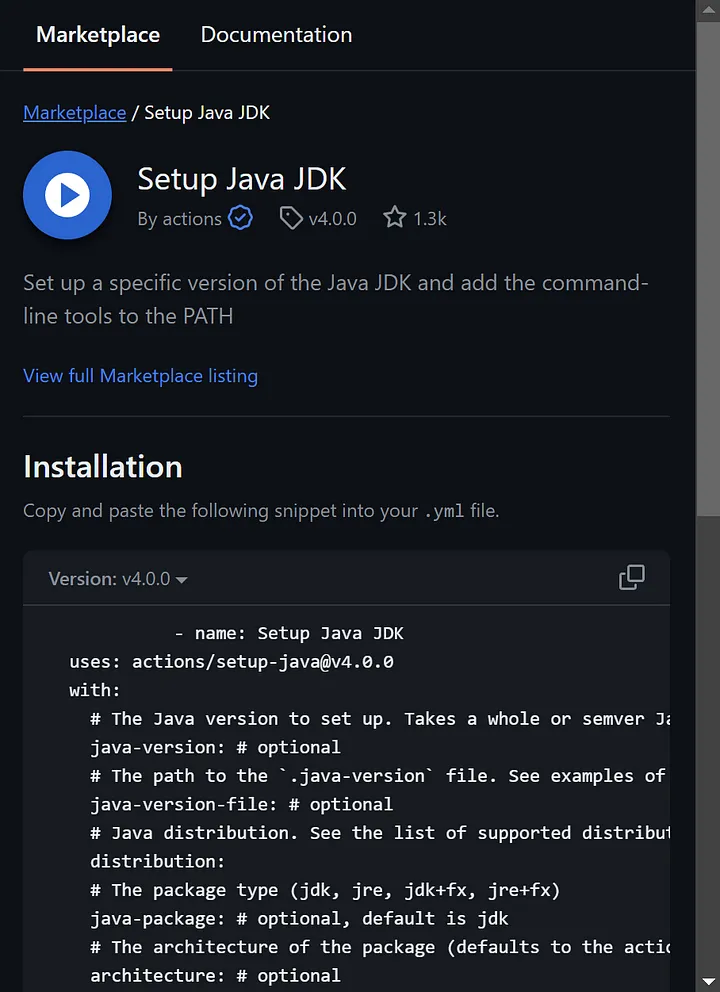Expand the Version: v4.0.0 dropdown
Image resolution: width=720 pixels, height=992 pixels.
118,579
